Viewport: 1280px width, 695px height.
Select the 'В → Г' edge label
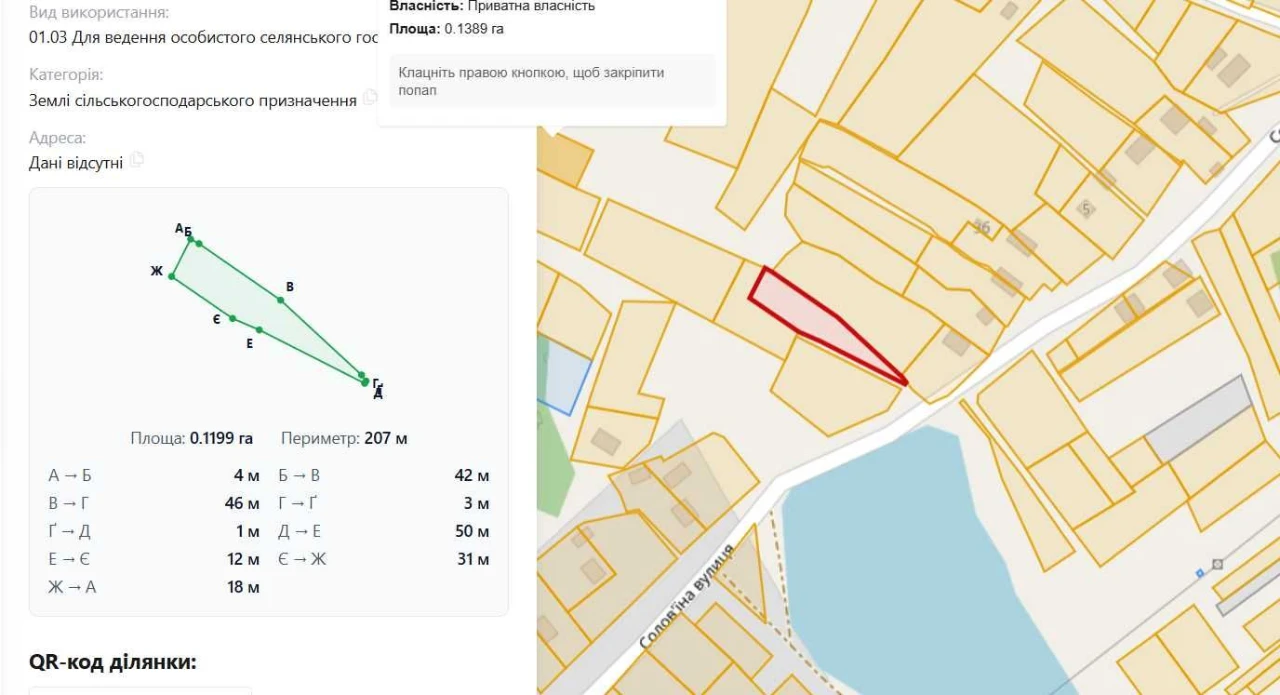[69, 504]
